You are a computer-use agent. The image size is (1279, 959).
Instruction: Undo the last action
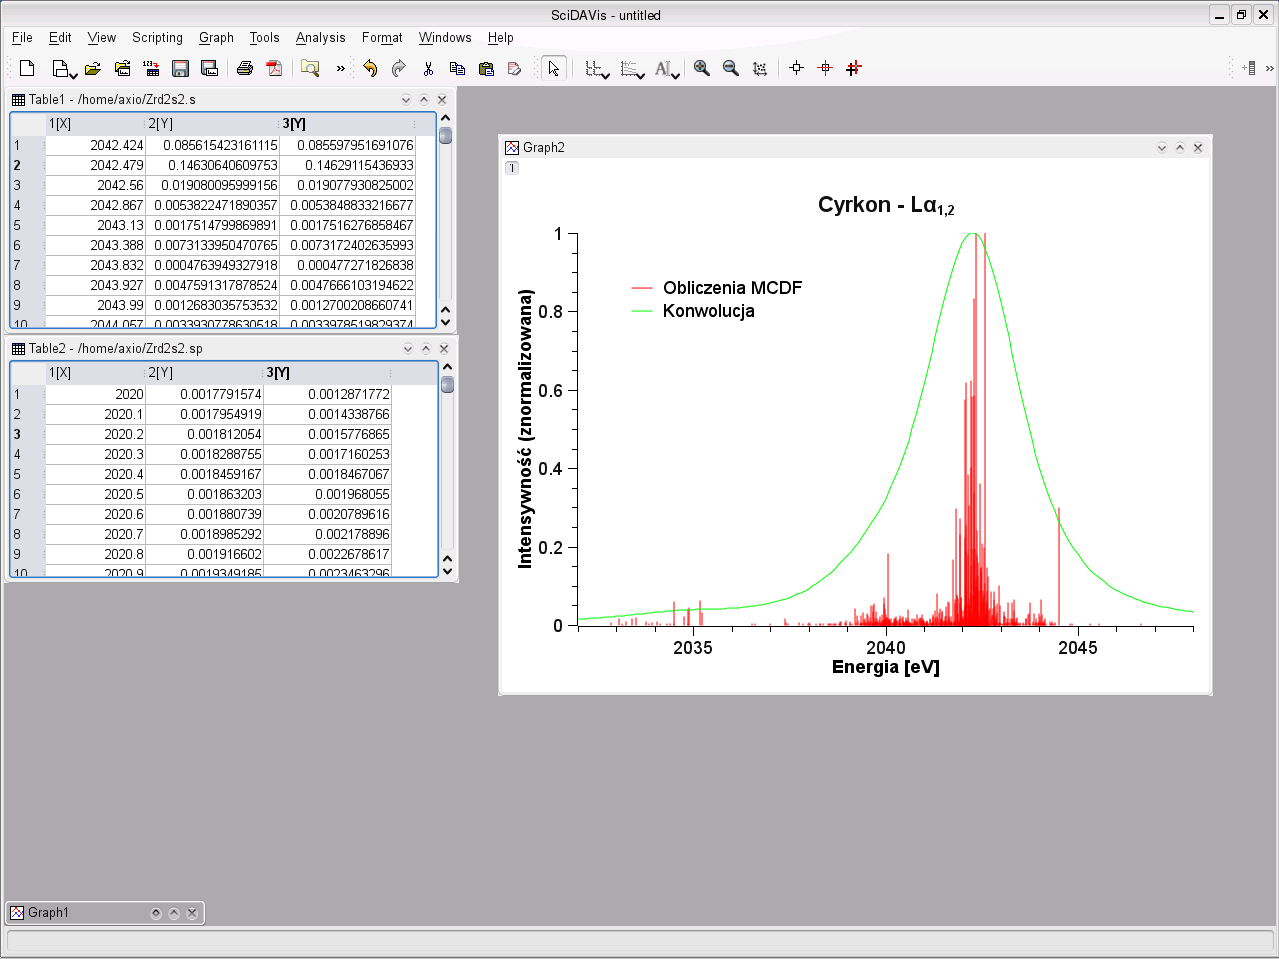click(370, 68)
